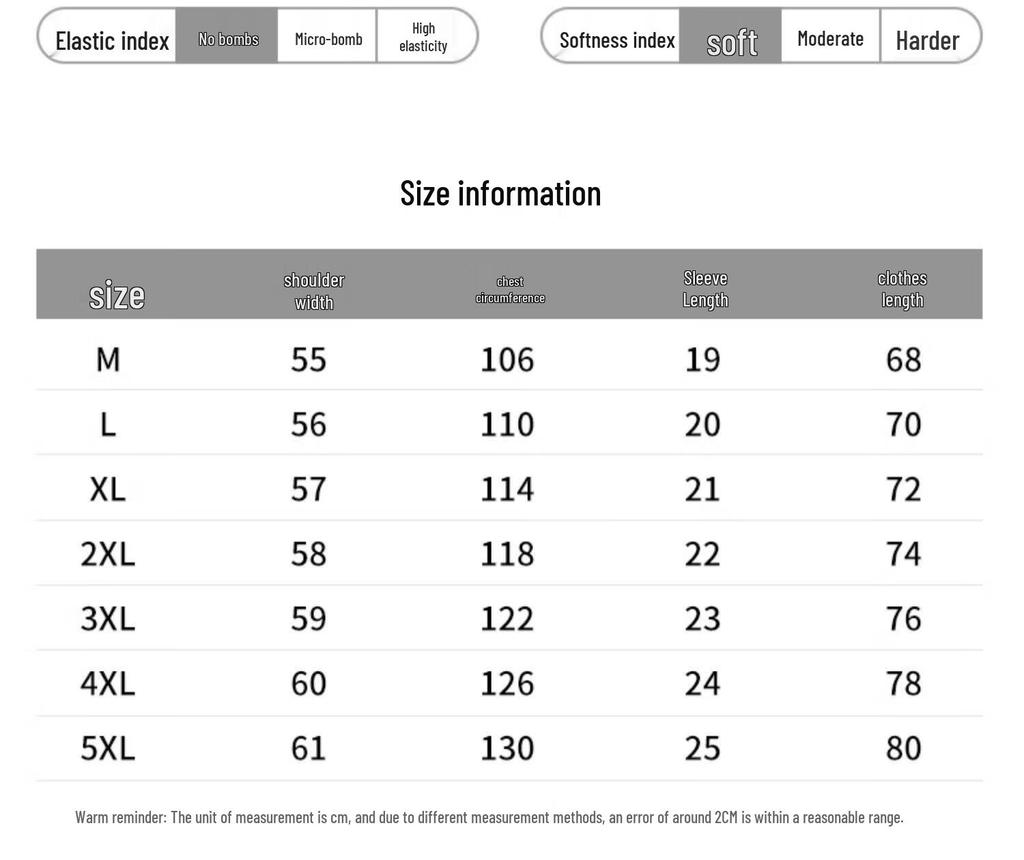Select the 5XL size row label
This screenshot has height=860, width=1024.
tap(108, 748)
